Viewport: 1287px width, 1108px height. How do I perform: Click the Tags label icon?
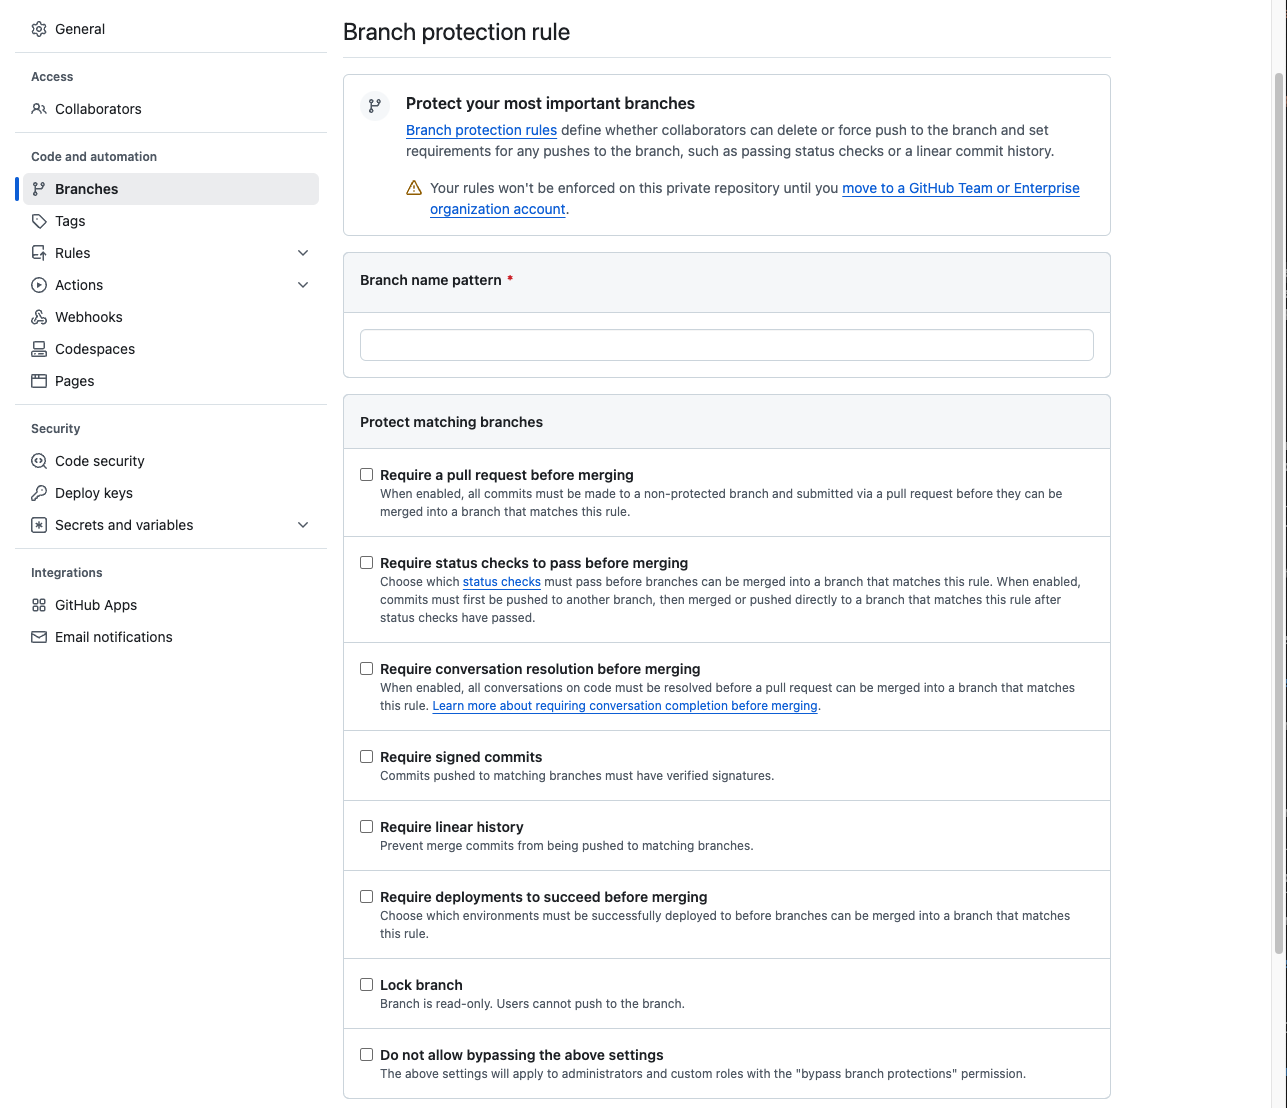point(38,220)
